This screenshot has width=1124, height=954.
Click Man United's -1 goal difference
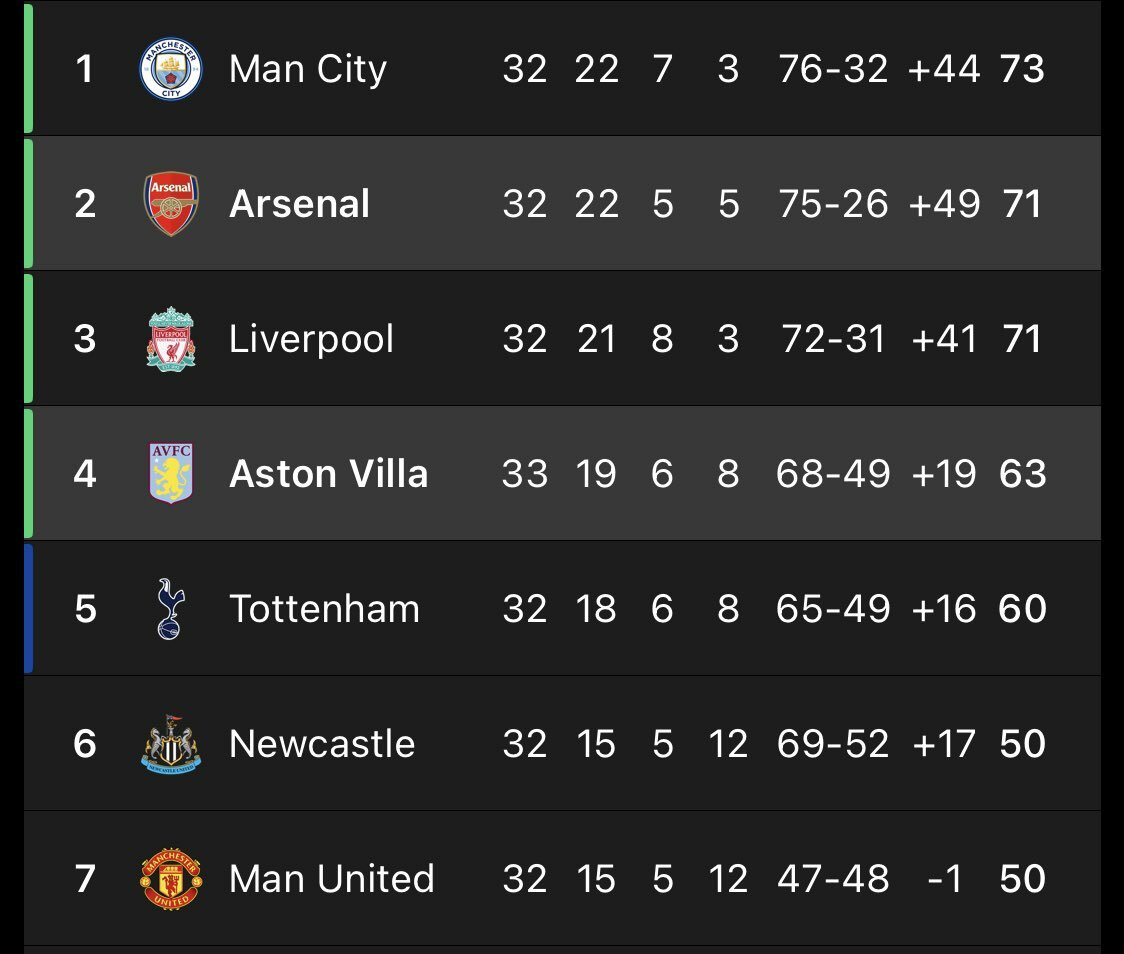coord(945,879)
